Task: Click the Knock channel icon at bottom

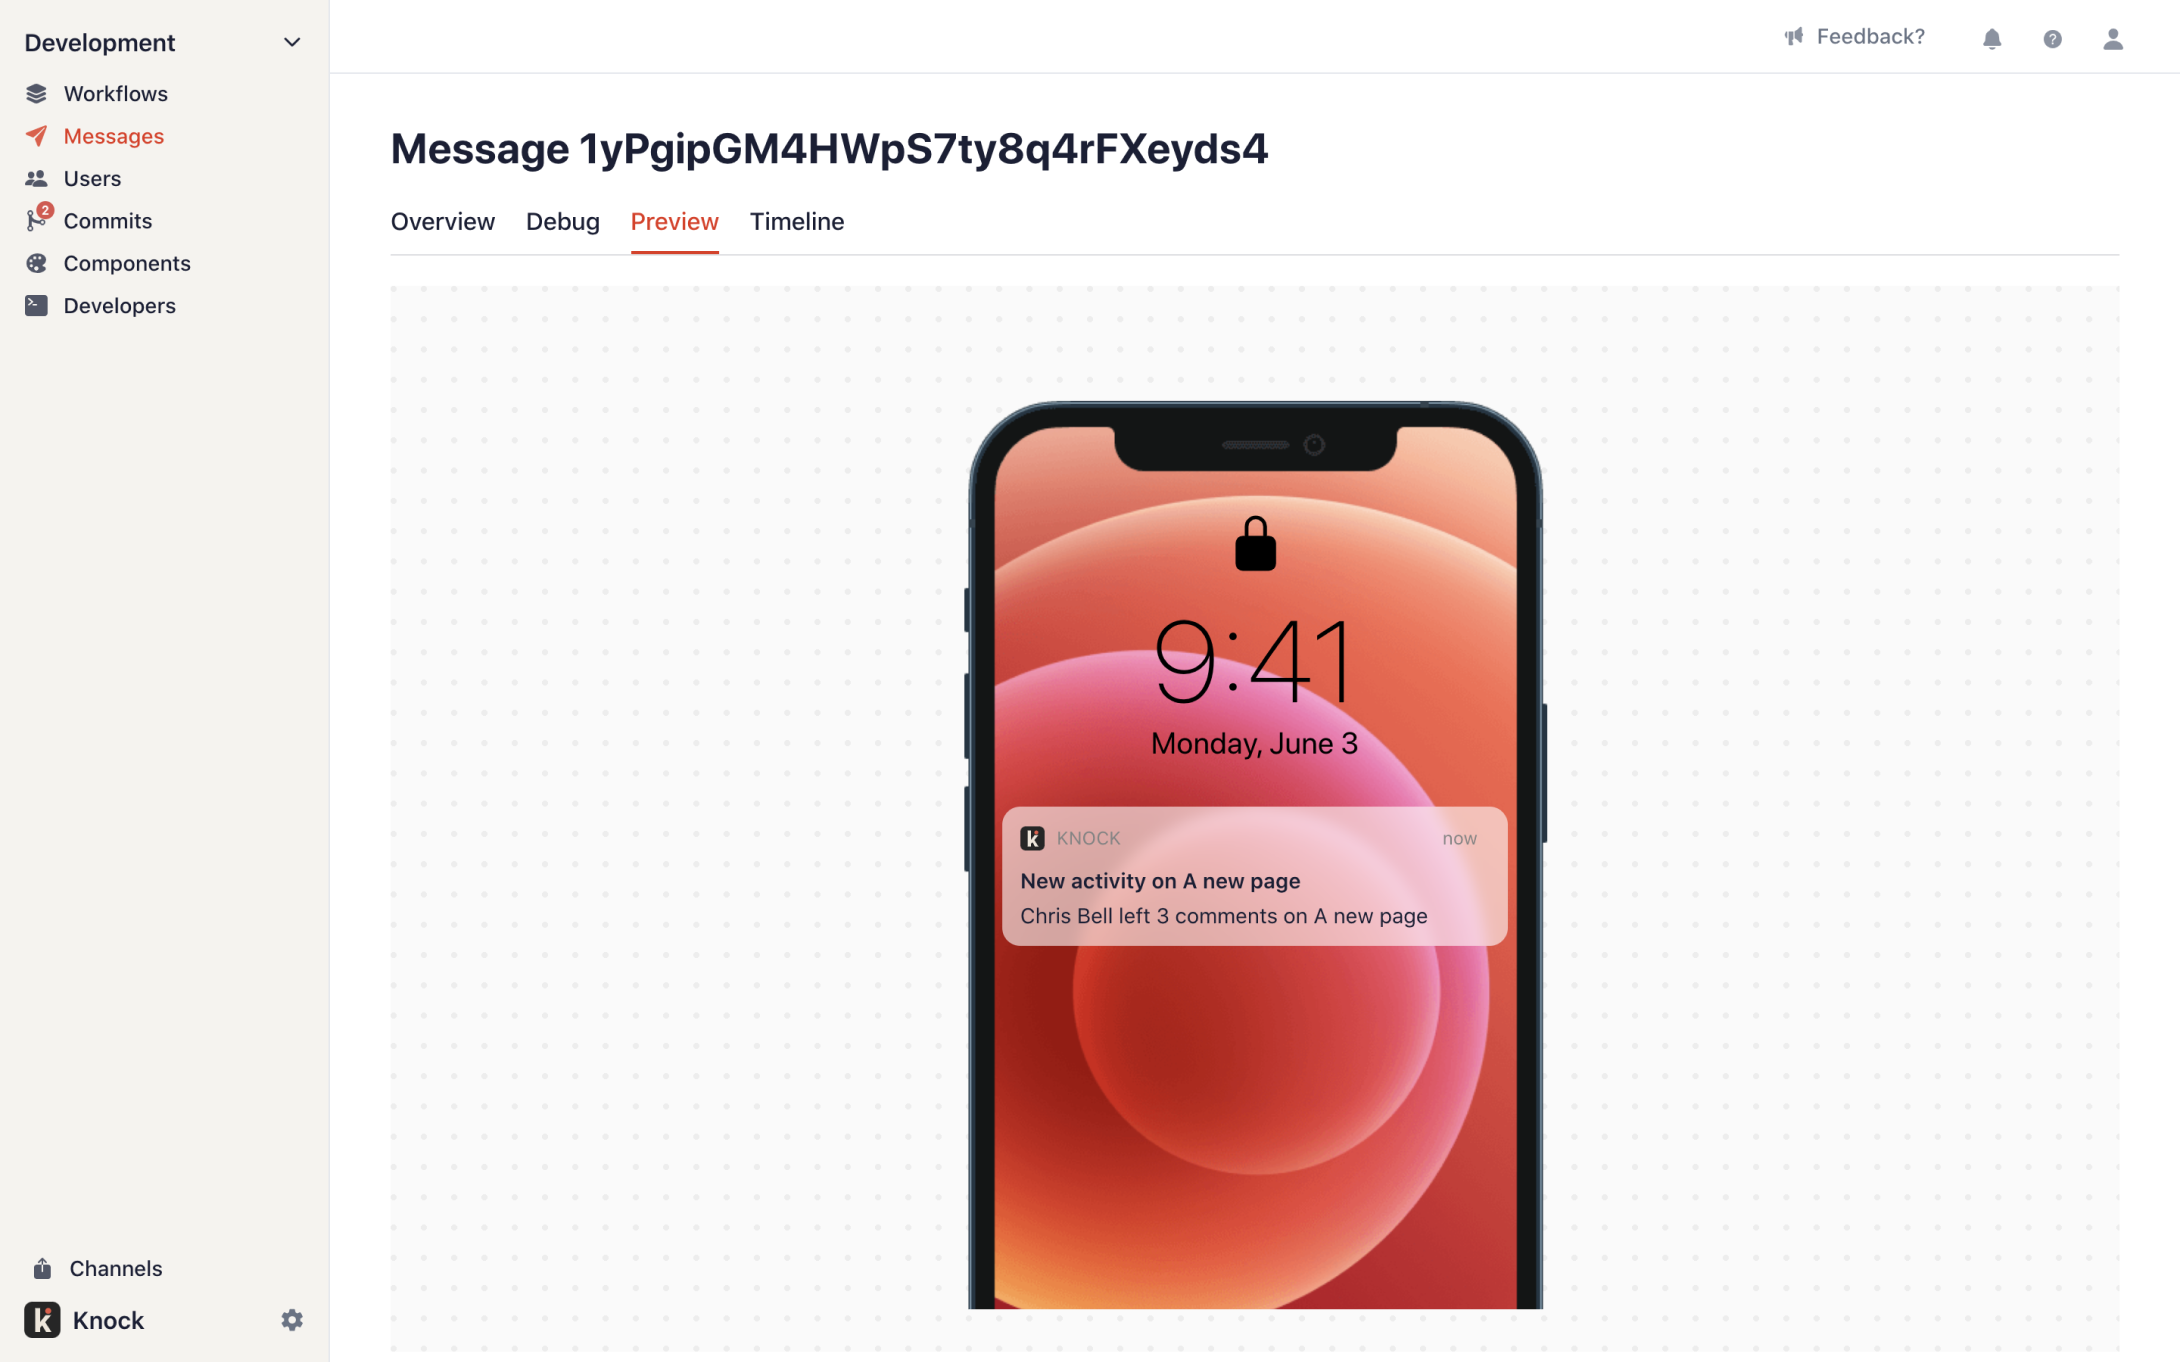Action: (42, 1320)
